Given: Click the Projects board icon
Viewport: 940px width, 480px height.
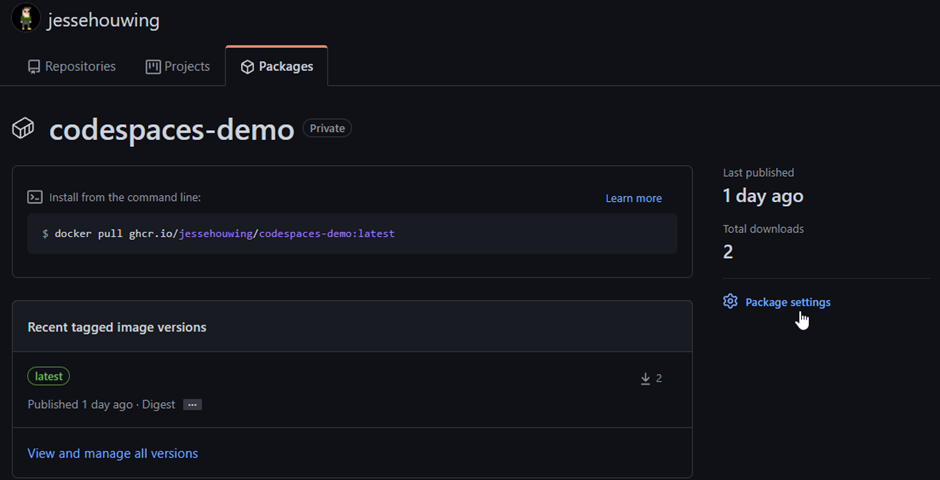Looking at the screenshot, I should [153, 67].
